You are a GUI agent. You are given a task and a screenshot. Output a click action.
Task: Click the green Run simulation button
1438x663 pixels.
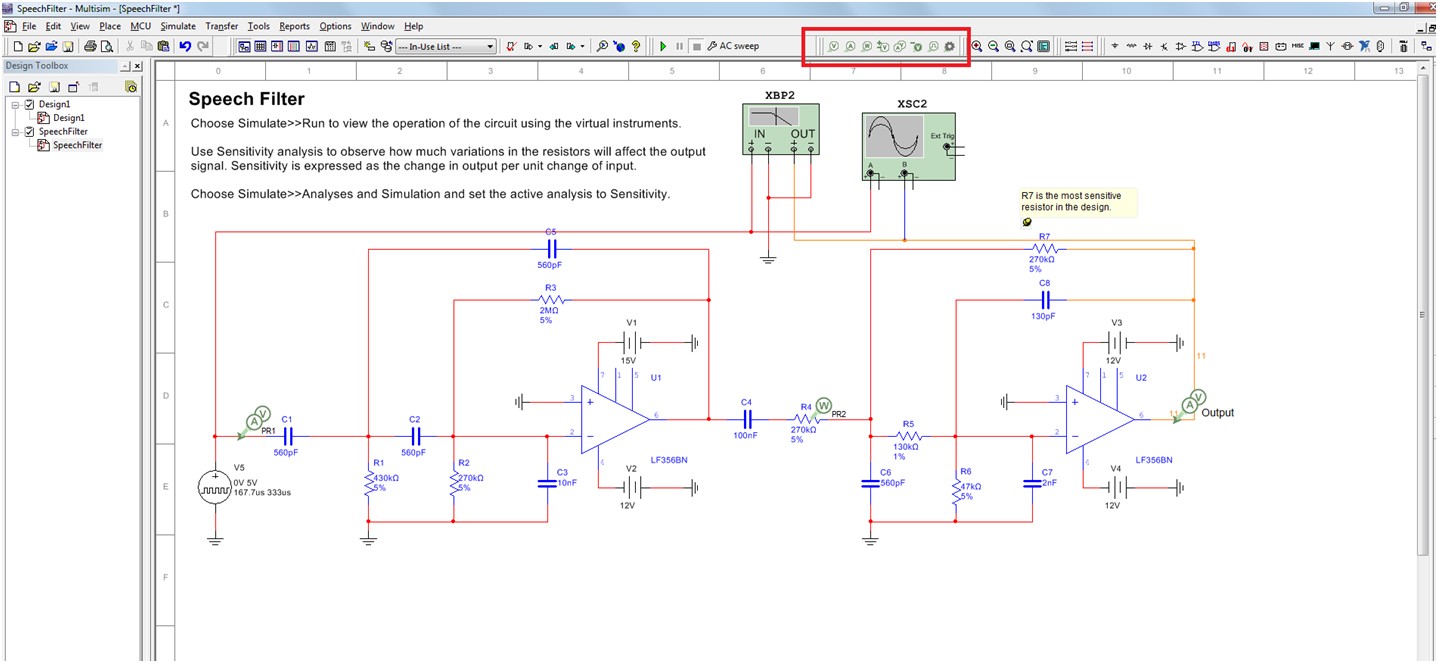point(663,46)
